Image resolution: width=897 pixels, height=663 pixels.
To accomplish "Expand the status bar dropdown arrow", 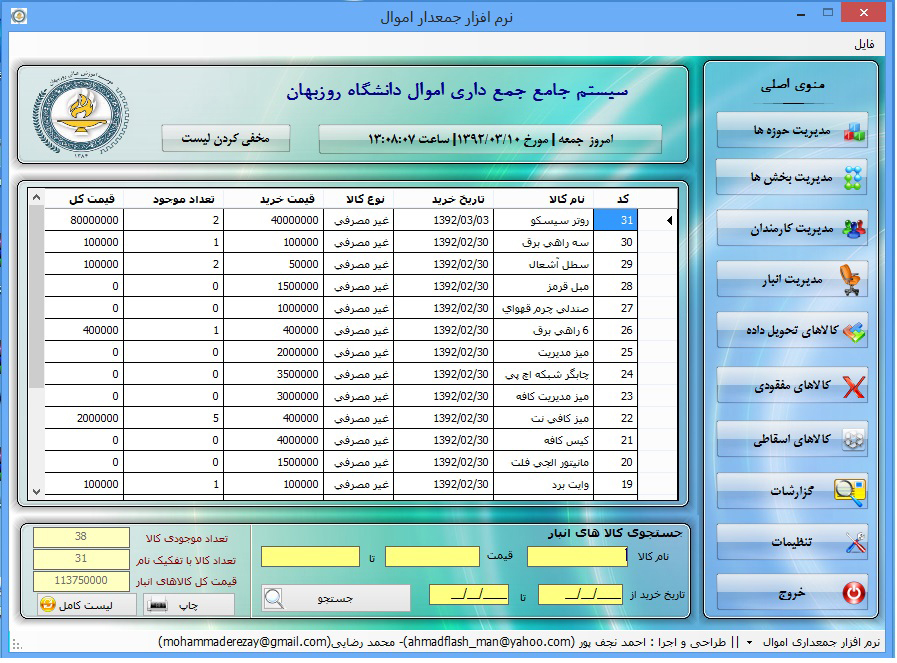I will (748, 642).
